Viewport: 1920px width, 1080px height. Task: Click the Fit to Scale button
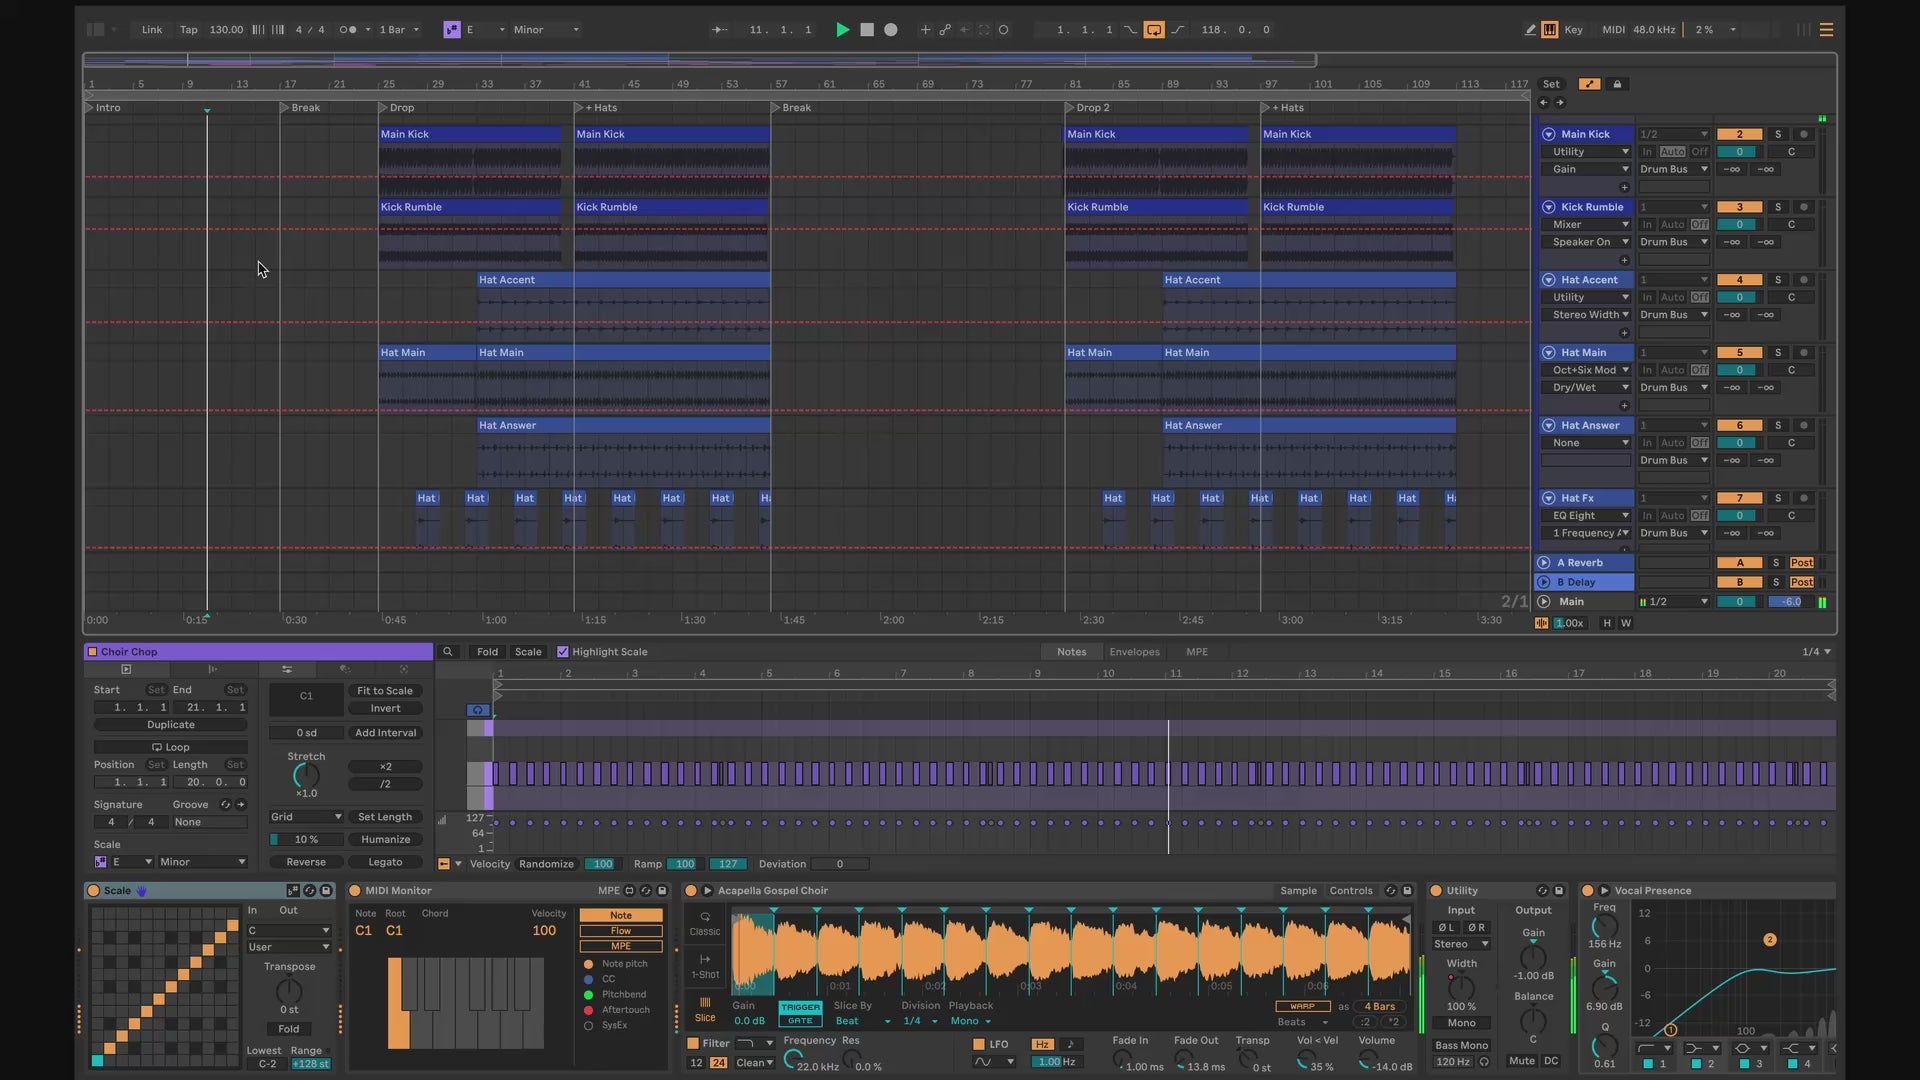point(385,691)
